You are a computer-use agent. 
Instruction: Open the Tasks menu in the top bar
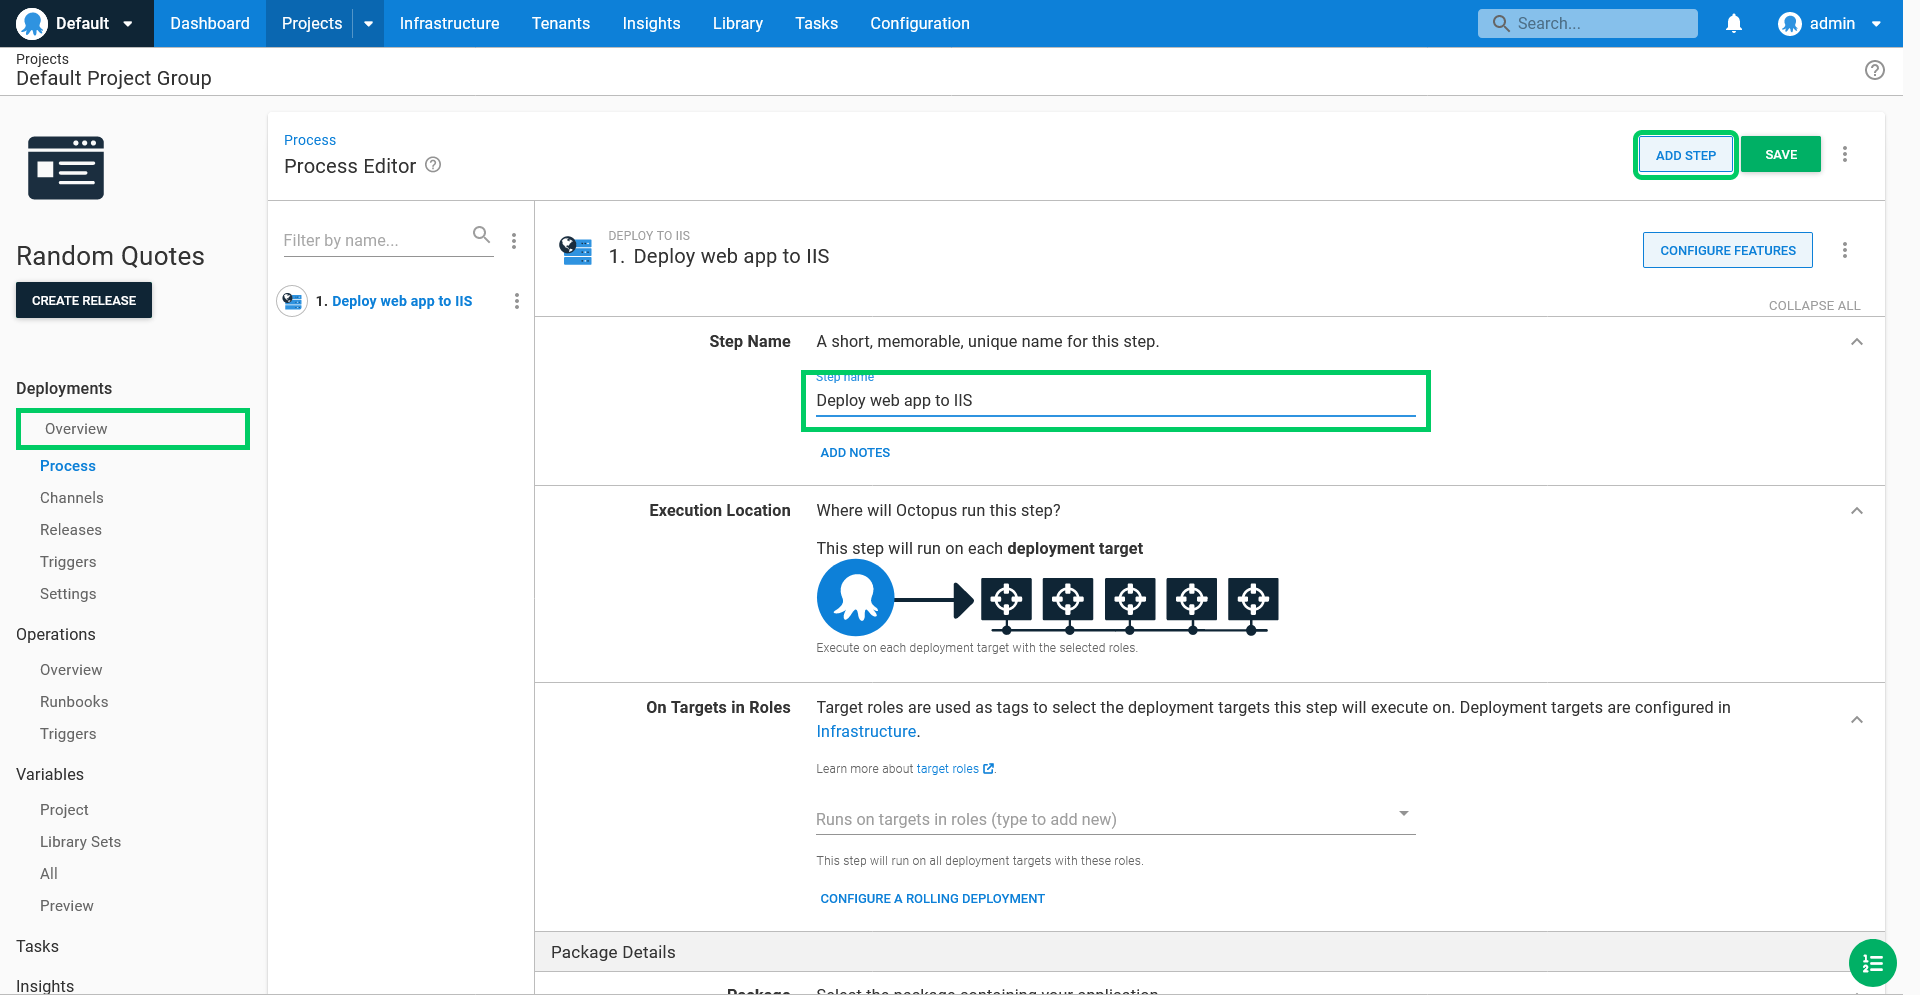[816, 23]
